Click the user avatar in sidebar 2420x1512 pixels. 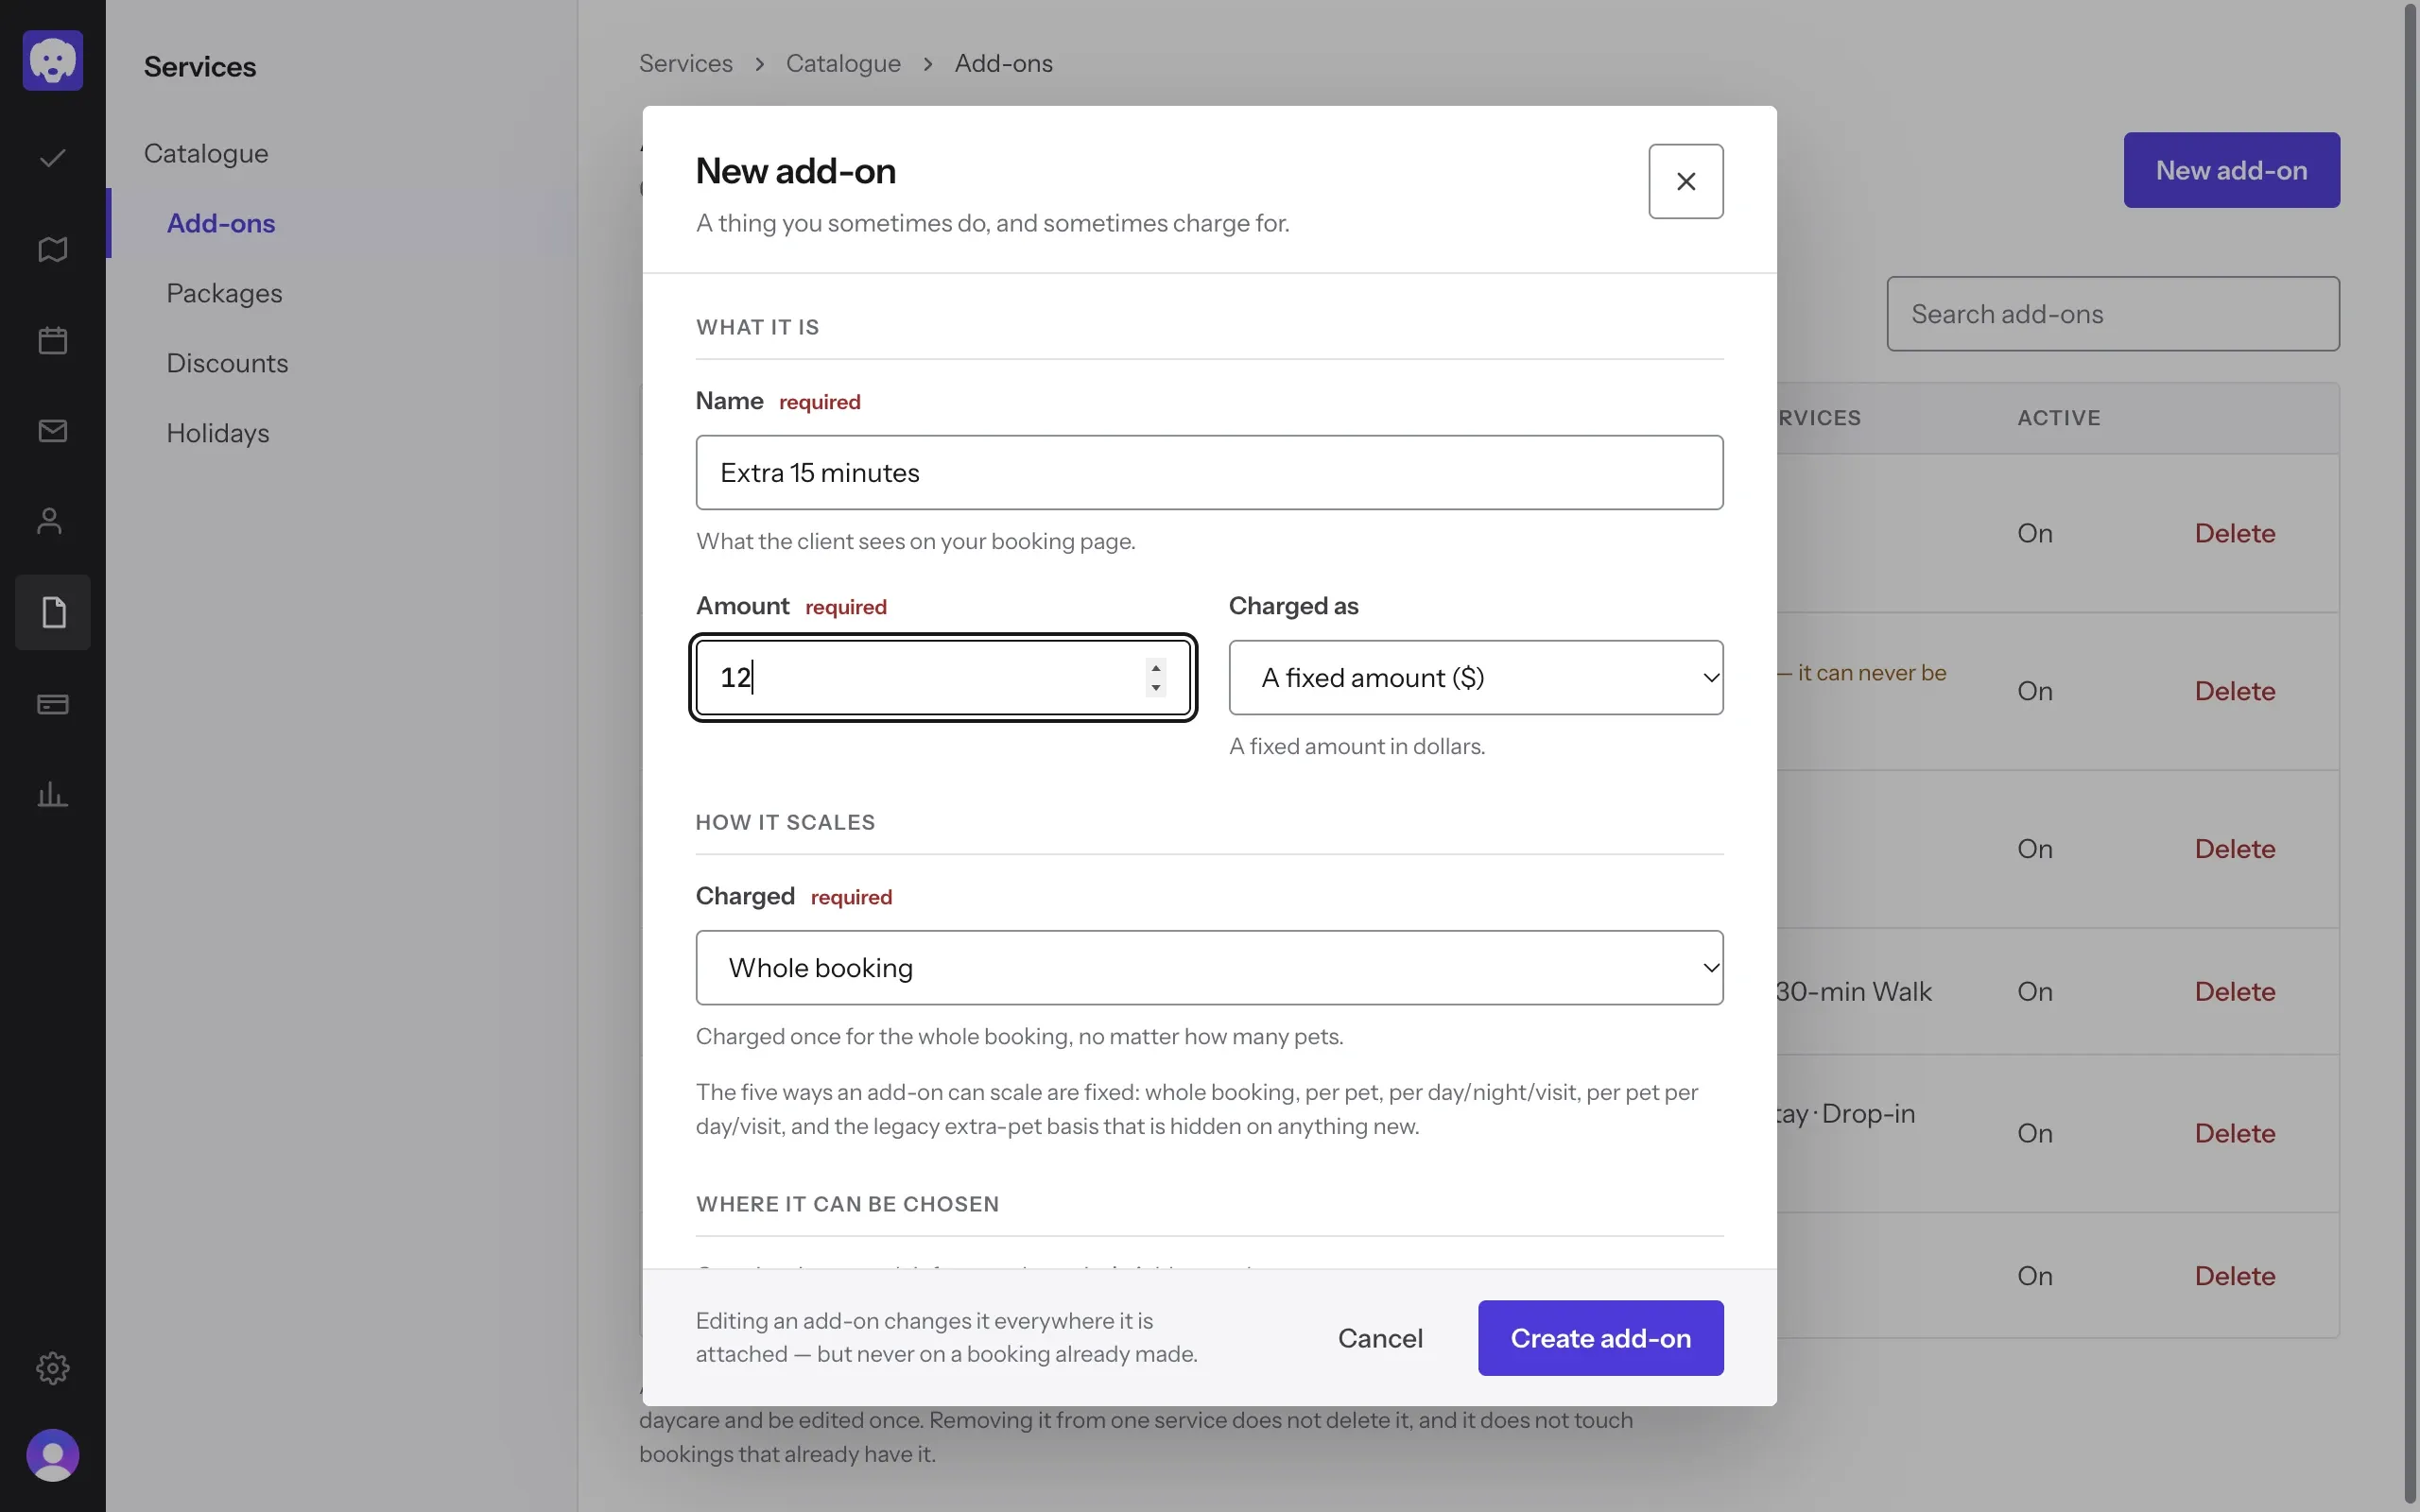click(53, 1455)
